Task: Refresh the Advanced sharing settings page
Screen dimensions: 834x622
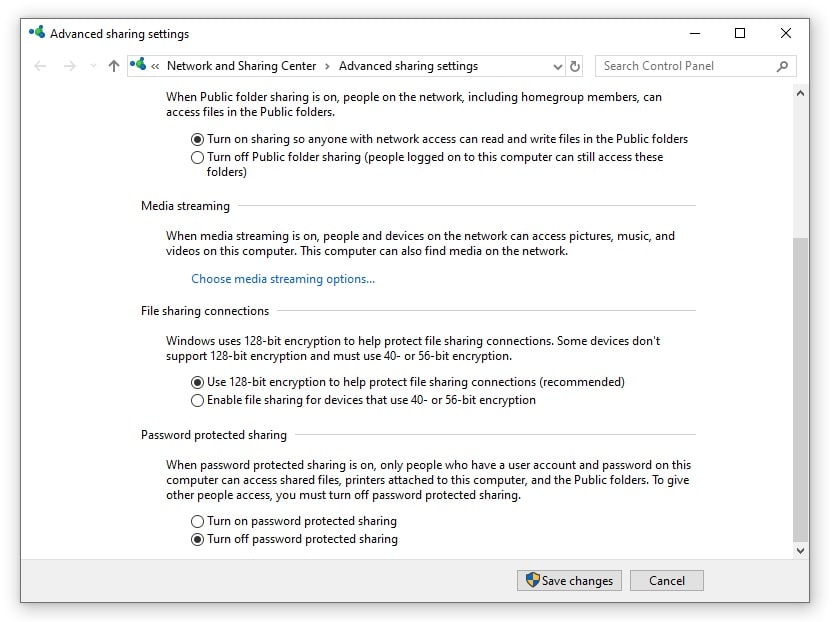Action: point(574,67)
